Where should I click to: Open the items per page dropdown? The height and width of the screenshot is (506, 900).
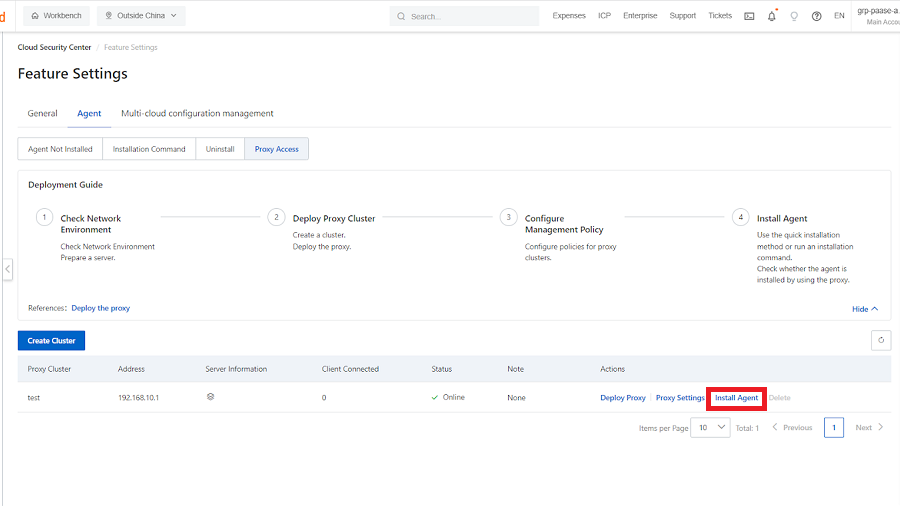712,427
